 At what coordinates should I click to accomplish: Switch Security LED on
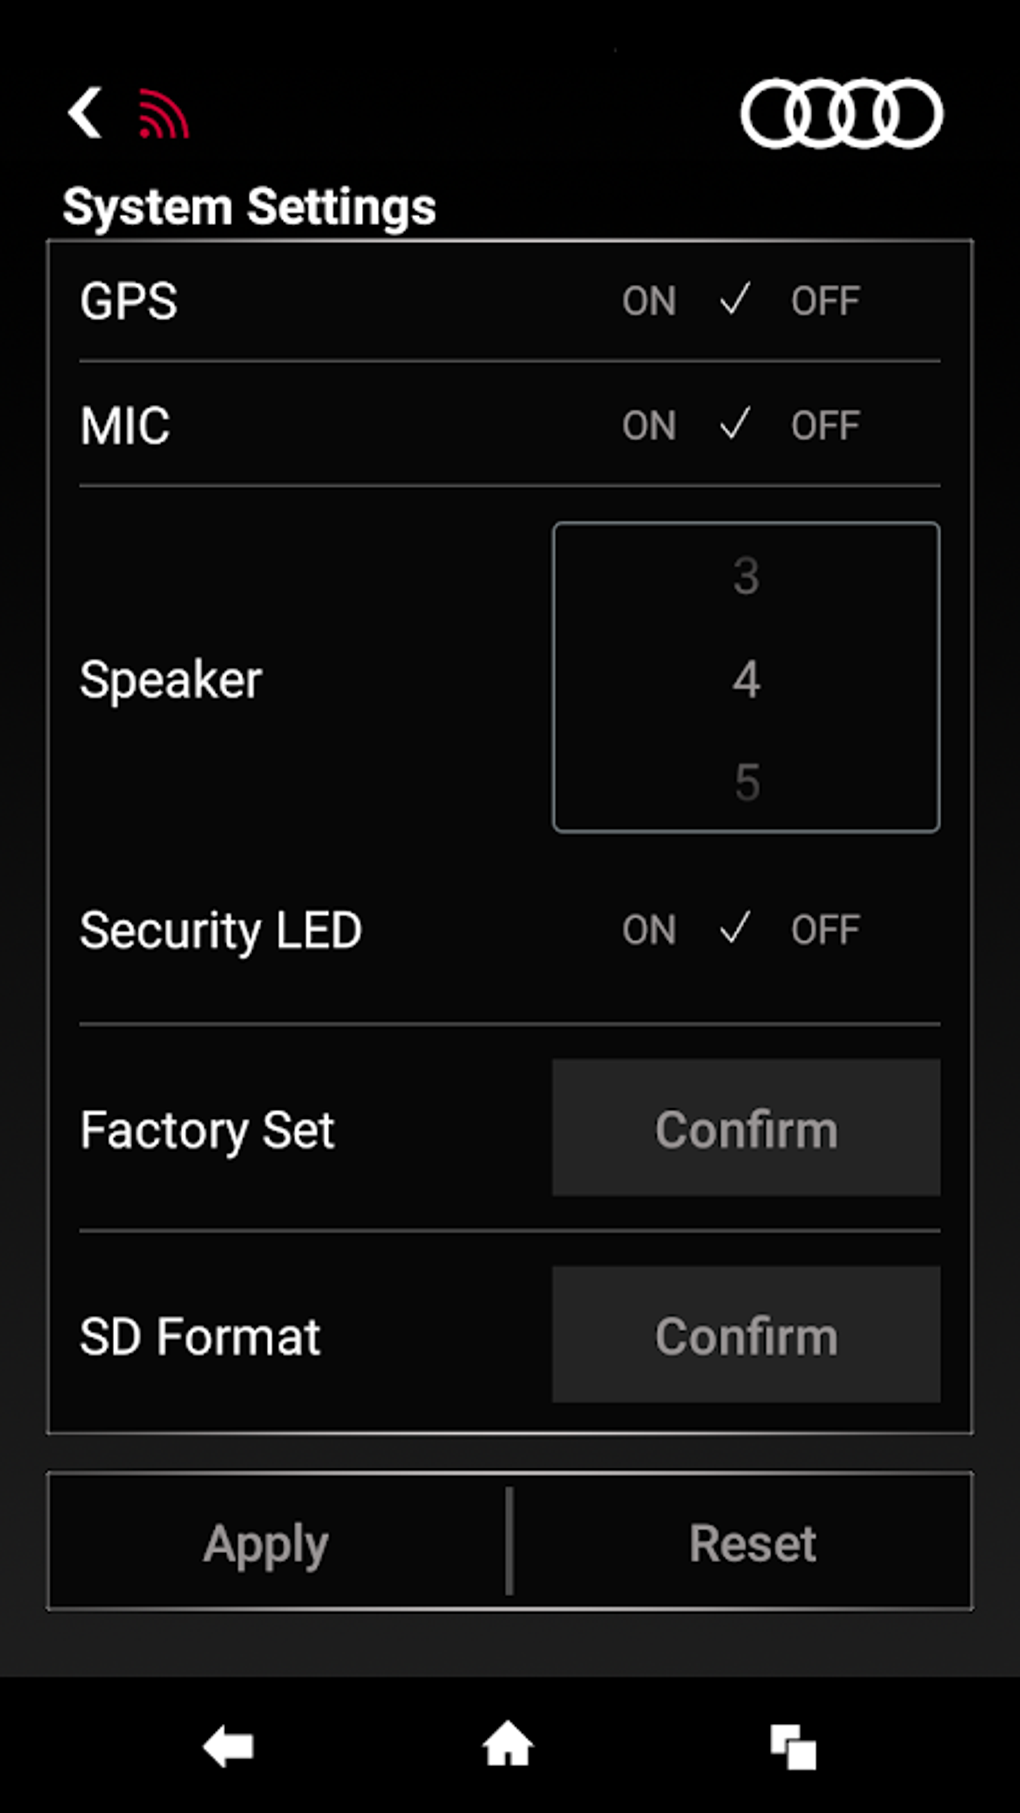coord(649,930)
